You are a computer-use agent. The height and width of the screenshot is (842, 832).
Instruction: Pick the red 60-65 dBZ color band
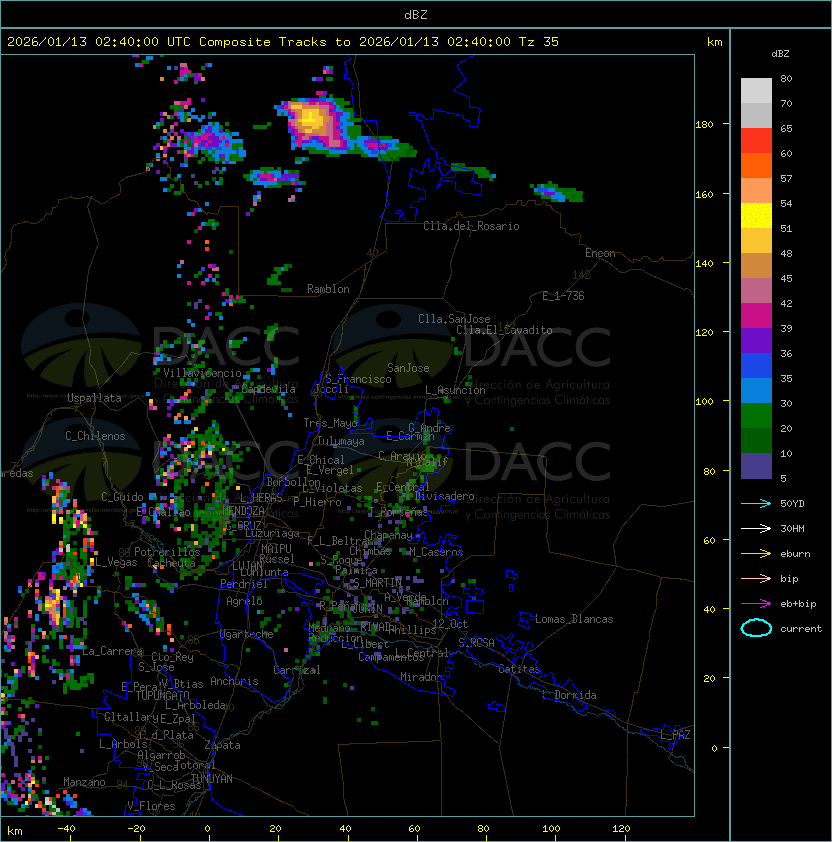click(x=756, y=141)
